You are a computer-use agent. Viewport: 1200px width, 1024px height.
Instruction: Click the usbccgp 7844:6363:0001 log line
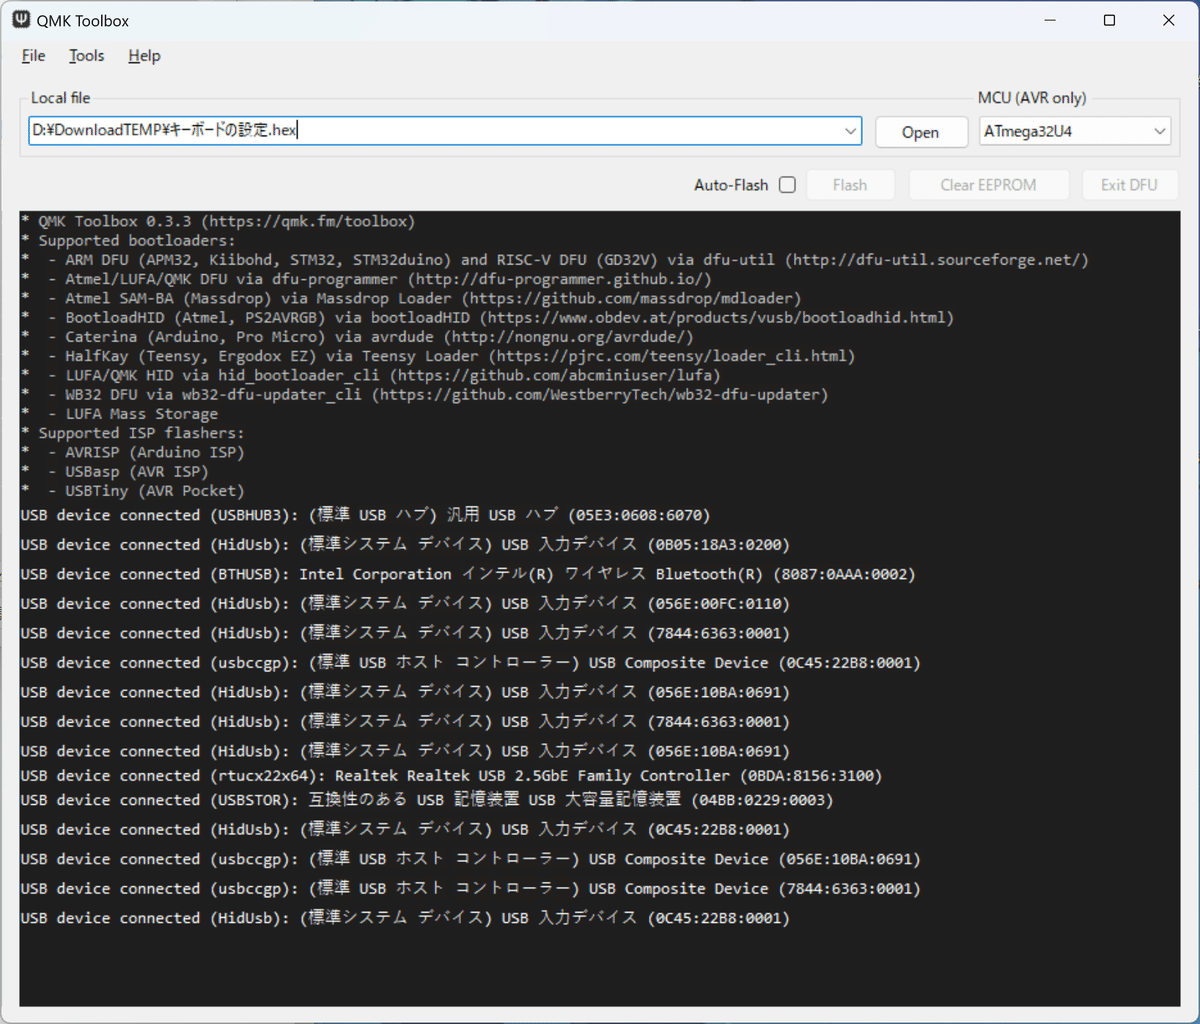click(x=470, y=889)
